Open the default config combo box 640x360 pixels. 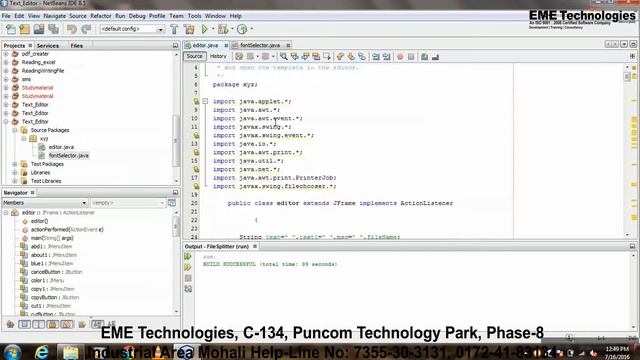[132, 29]
